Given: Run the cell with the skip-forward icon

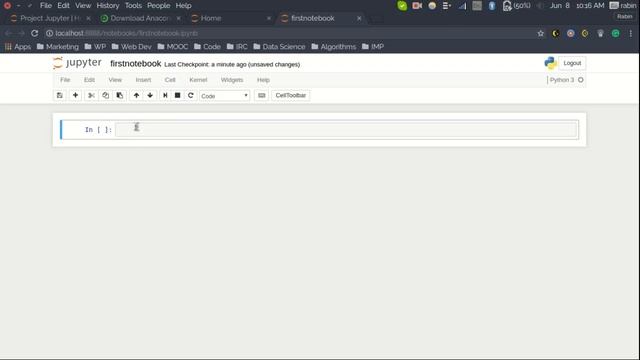Looking at the screenshot, I should pyautogui.click(x=165, y=96).
